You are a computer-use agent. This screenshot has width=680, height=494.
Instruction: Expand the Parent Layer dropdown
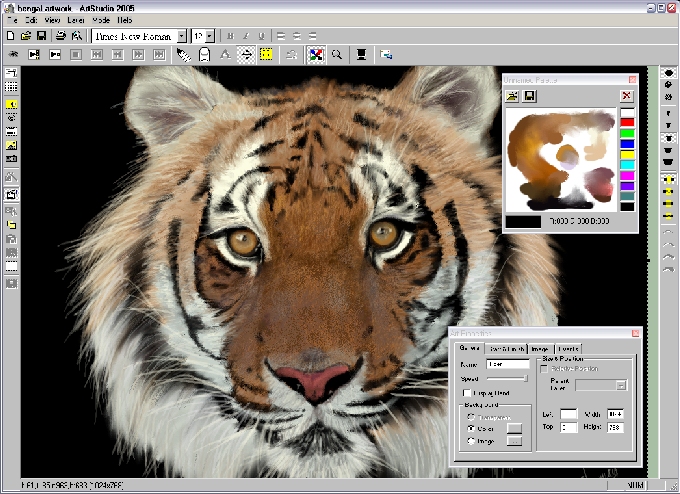pyautogui.click(x=621, y=385)
